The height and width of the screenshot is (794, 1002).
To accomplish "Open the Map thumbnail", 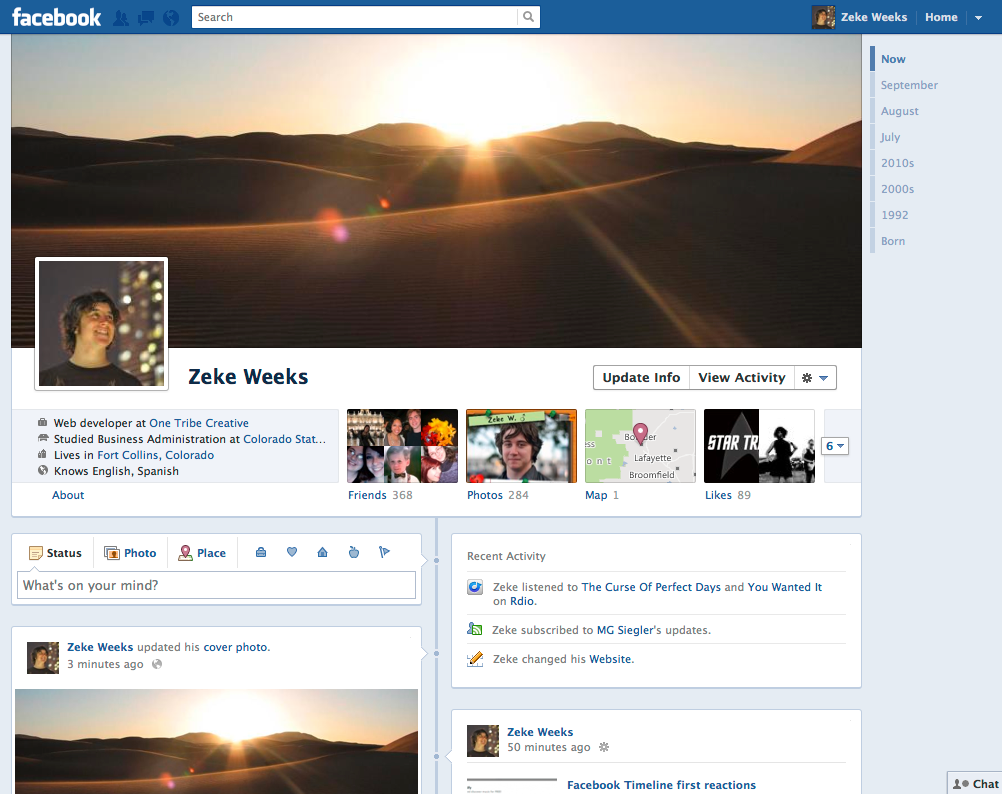I will pyautogui.click(x=640, y=446).
